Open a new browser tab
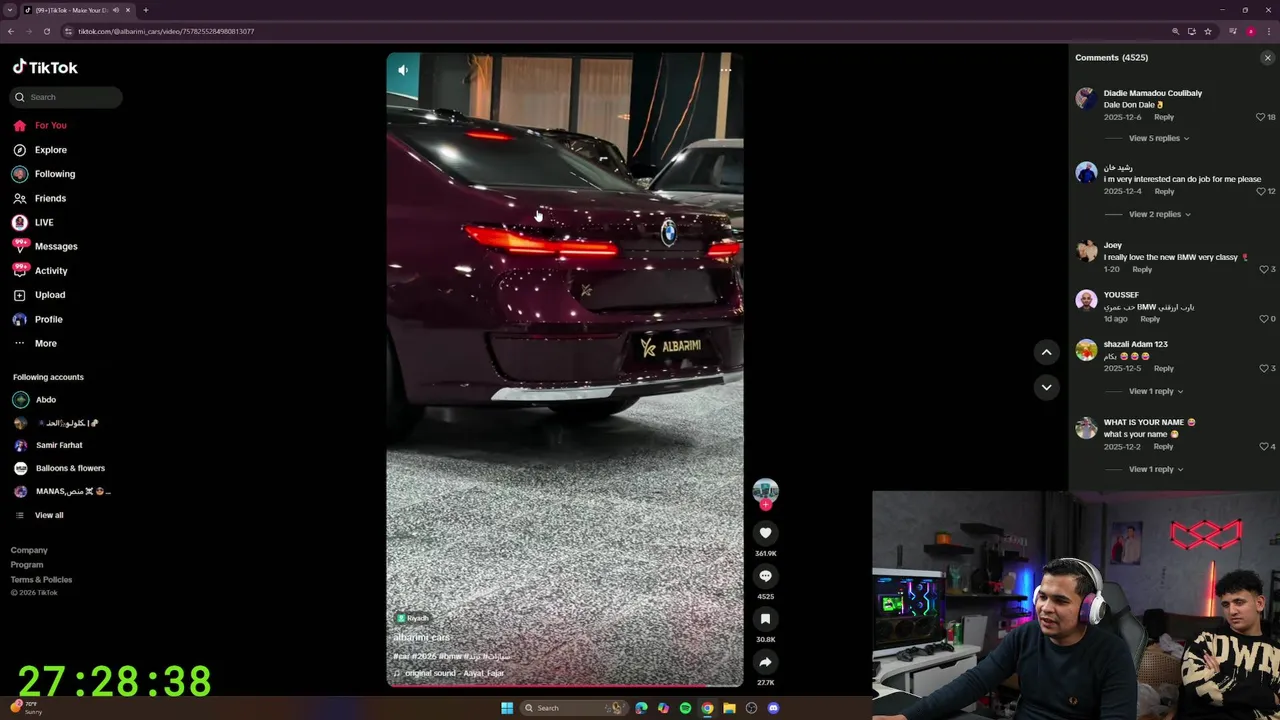The height and width of the screenshot is (720, 1280). tap(146, 10)
